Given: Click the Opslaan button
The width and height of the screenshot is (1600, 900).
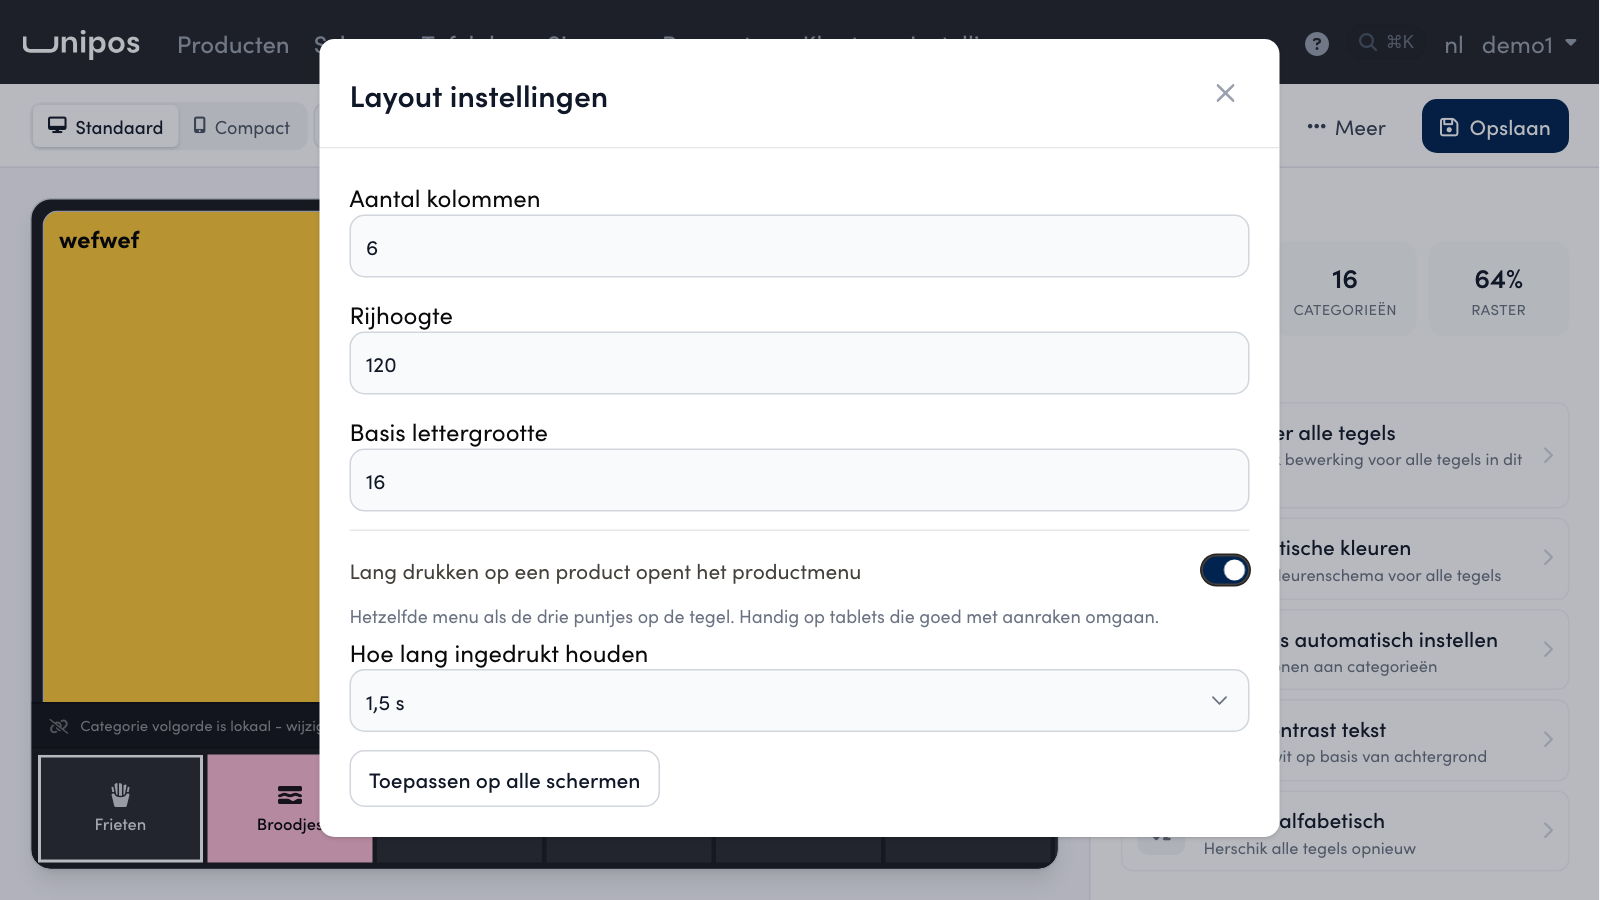Looking at the screenshot, I should pos(1495,126).
